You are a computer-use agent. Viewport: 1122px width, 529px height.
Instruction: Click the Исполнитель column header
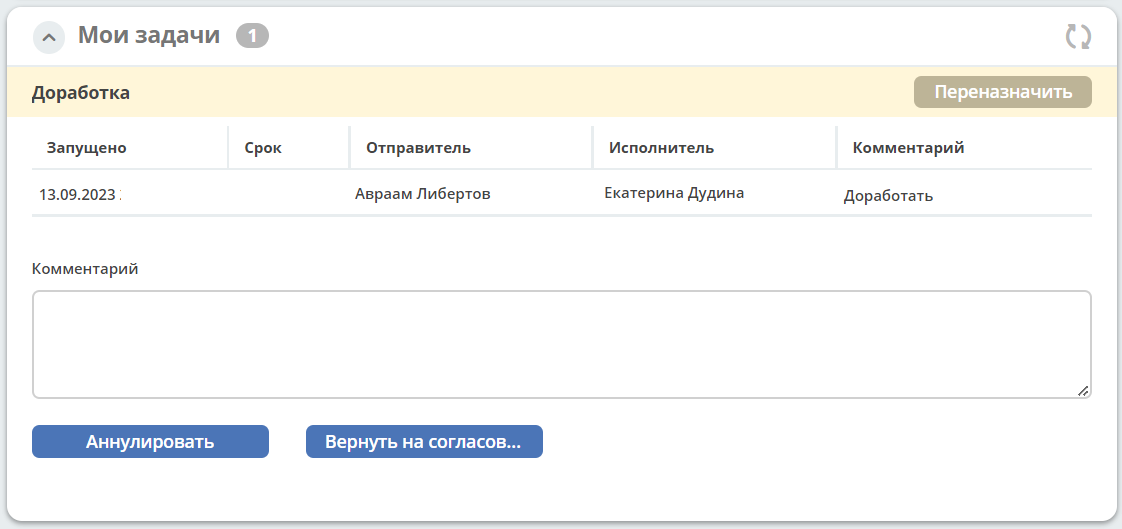(662, 148)
